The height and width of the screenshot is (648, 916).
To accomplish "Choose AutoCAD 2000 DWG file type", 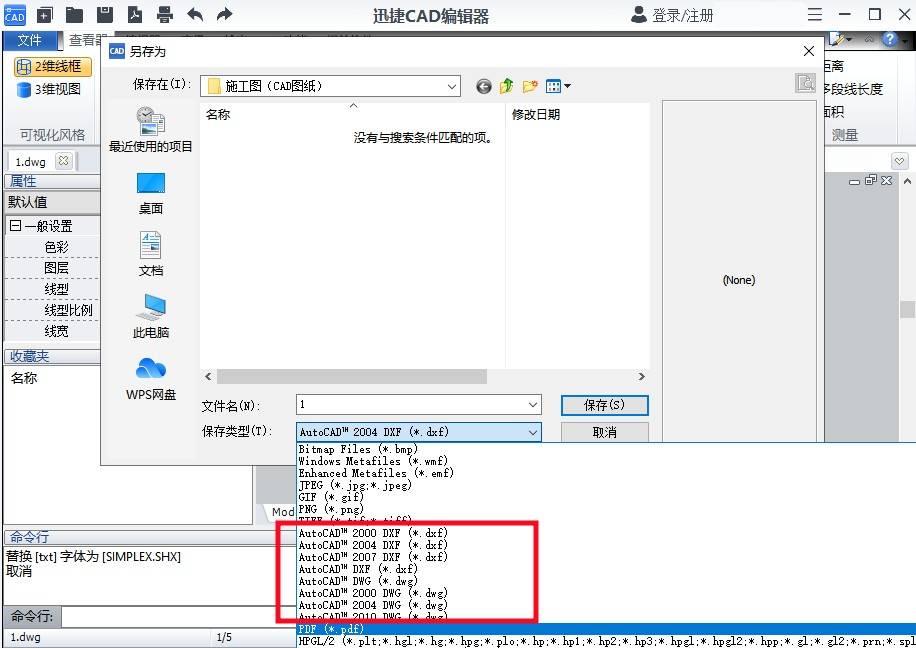I will 373,593.
